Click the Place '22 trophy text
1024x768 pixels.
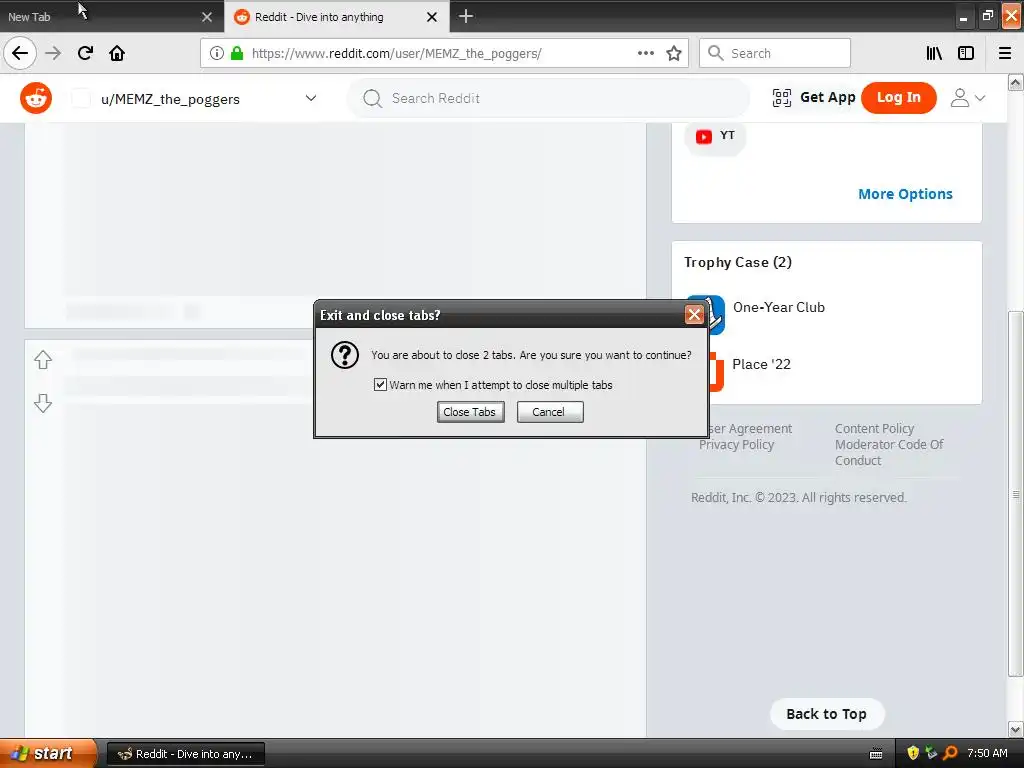coord(761,364)
